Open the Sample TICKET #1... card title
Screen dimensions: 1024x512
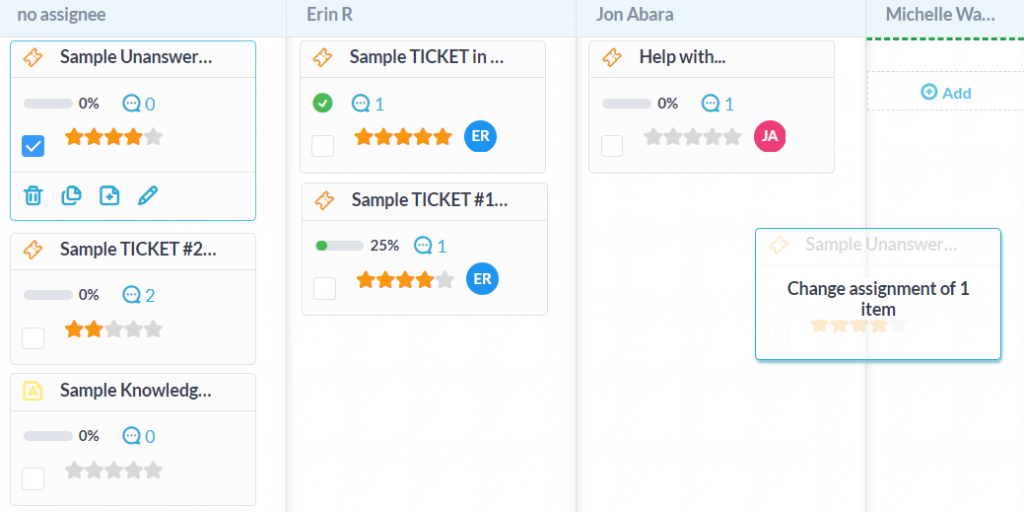tap(429, 199)
